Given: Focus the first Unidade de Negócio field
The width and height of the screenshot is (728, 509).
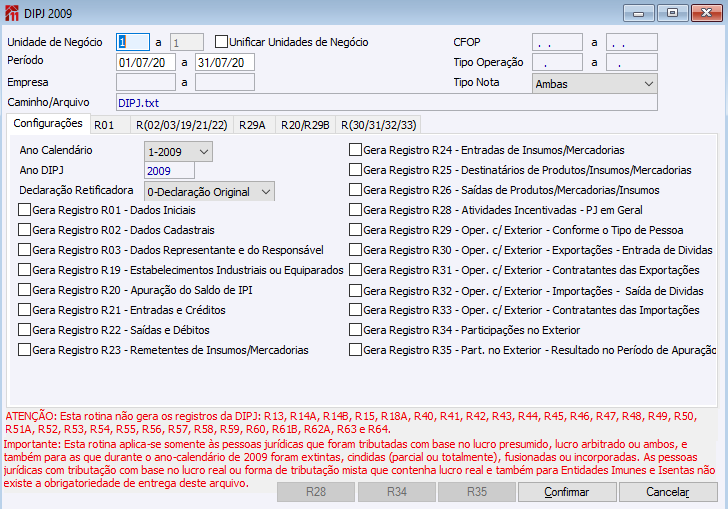Looking at the screenshot, I should point(133,42).
